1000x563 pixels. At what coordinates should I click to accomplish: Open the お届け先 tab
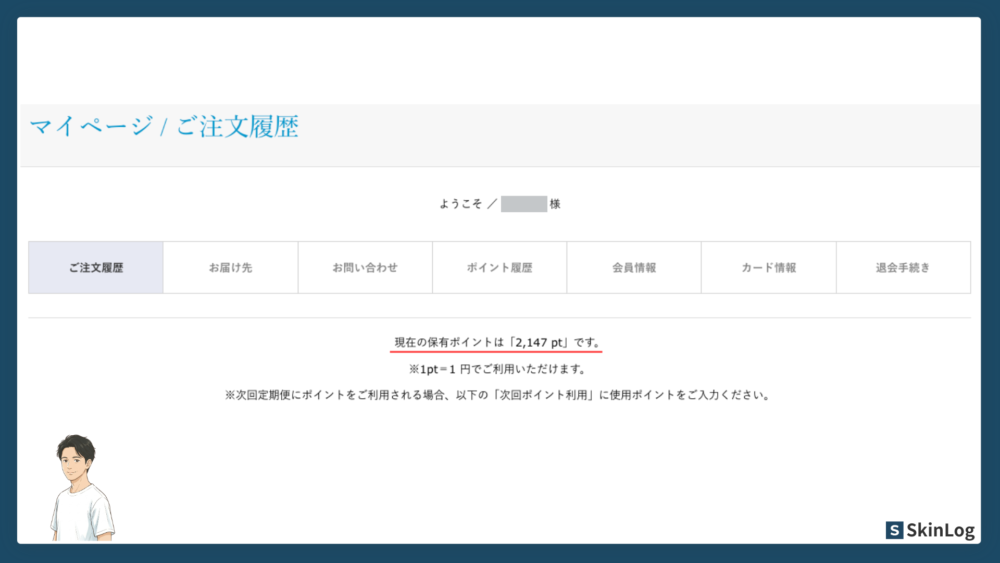tap(230, 268)
